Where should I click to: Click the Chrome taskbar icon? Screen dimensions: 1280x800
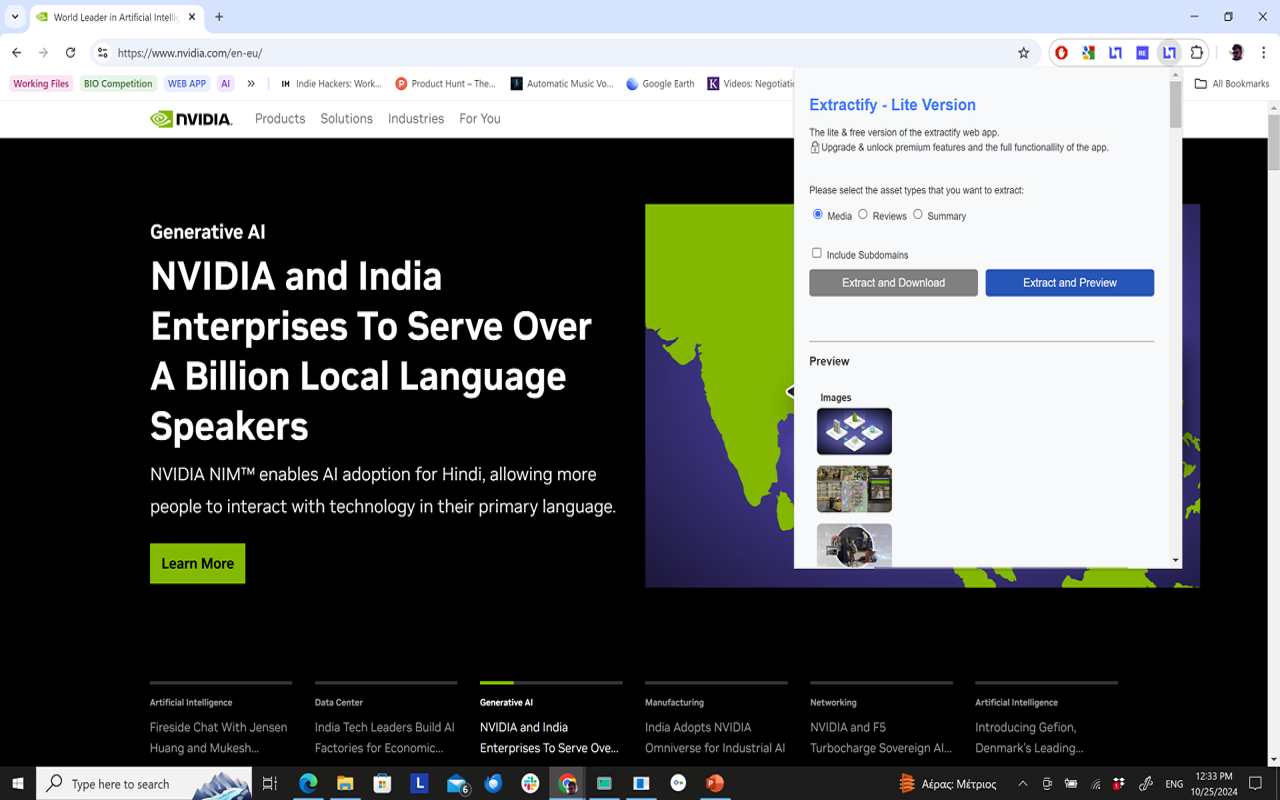(568, 784)
